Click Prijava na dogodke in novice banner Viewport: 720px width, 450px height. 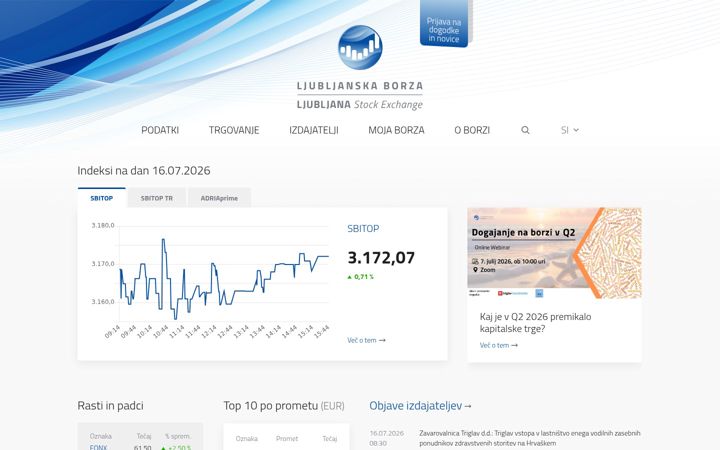444,24
